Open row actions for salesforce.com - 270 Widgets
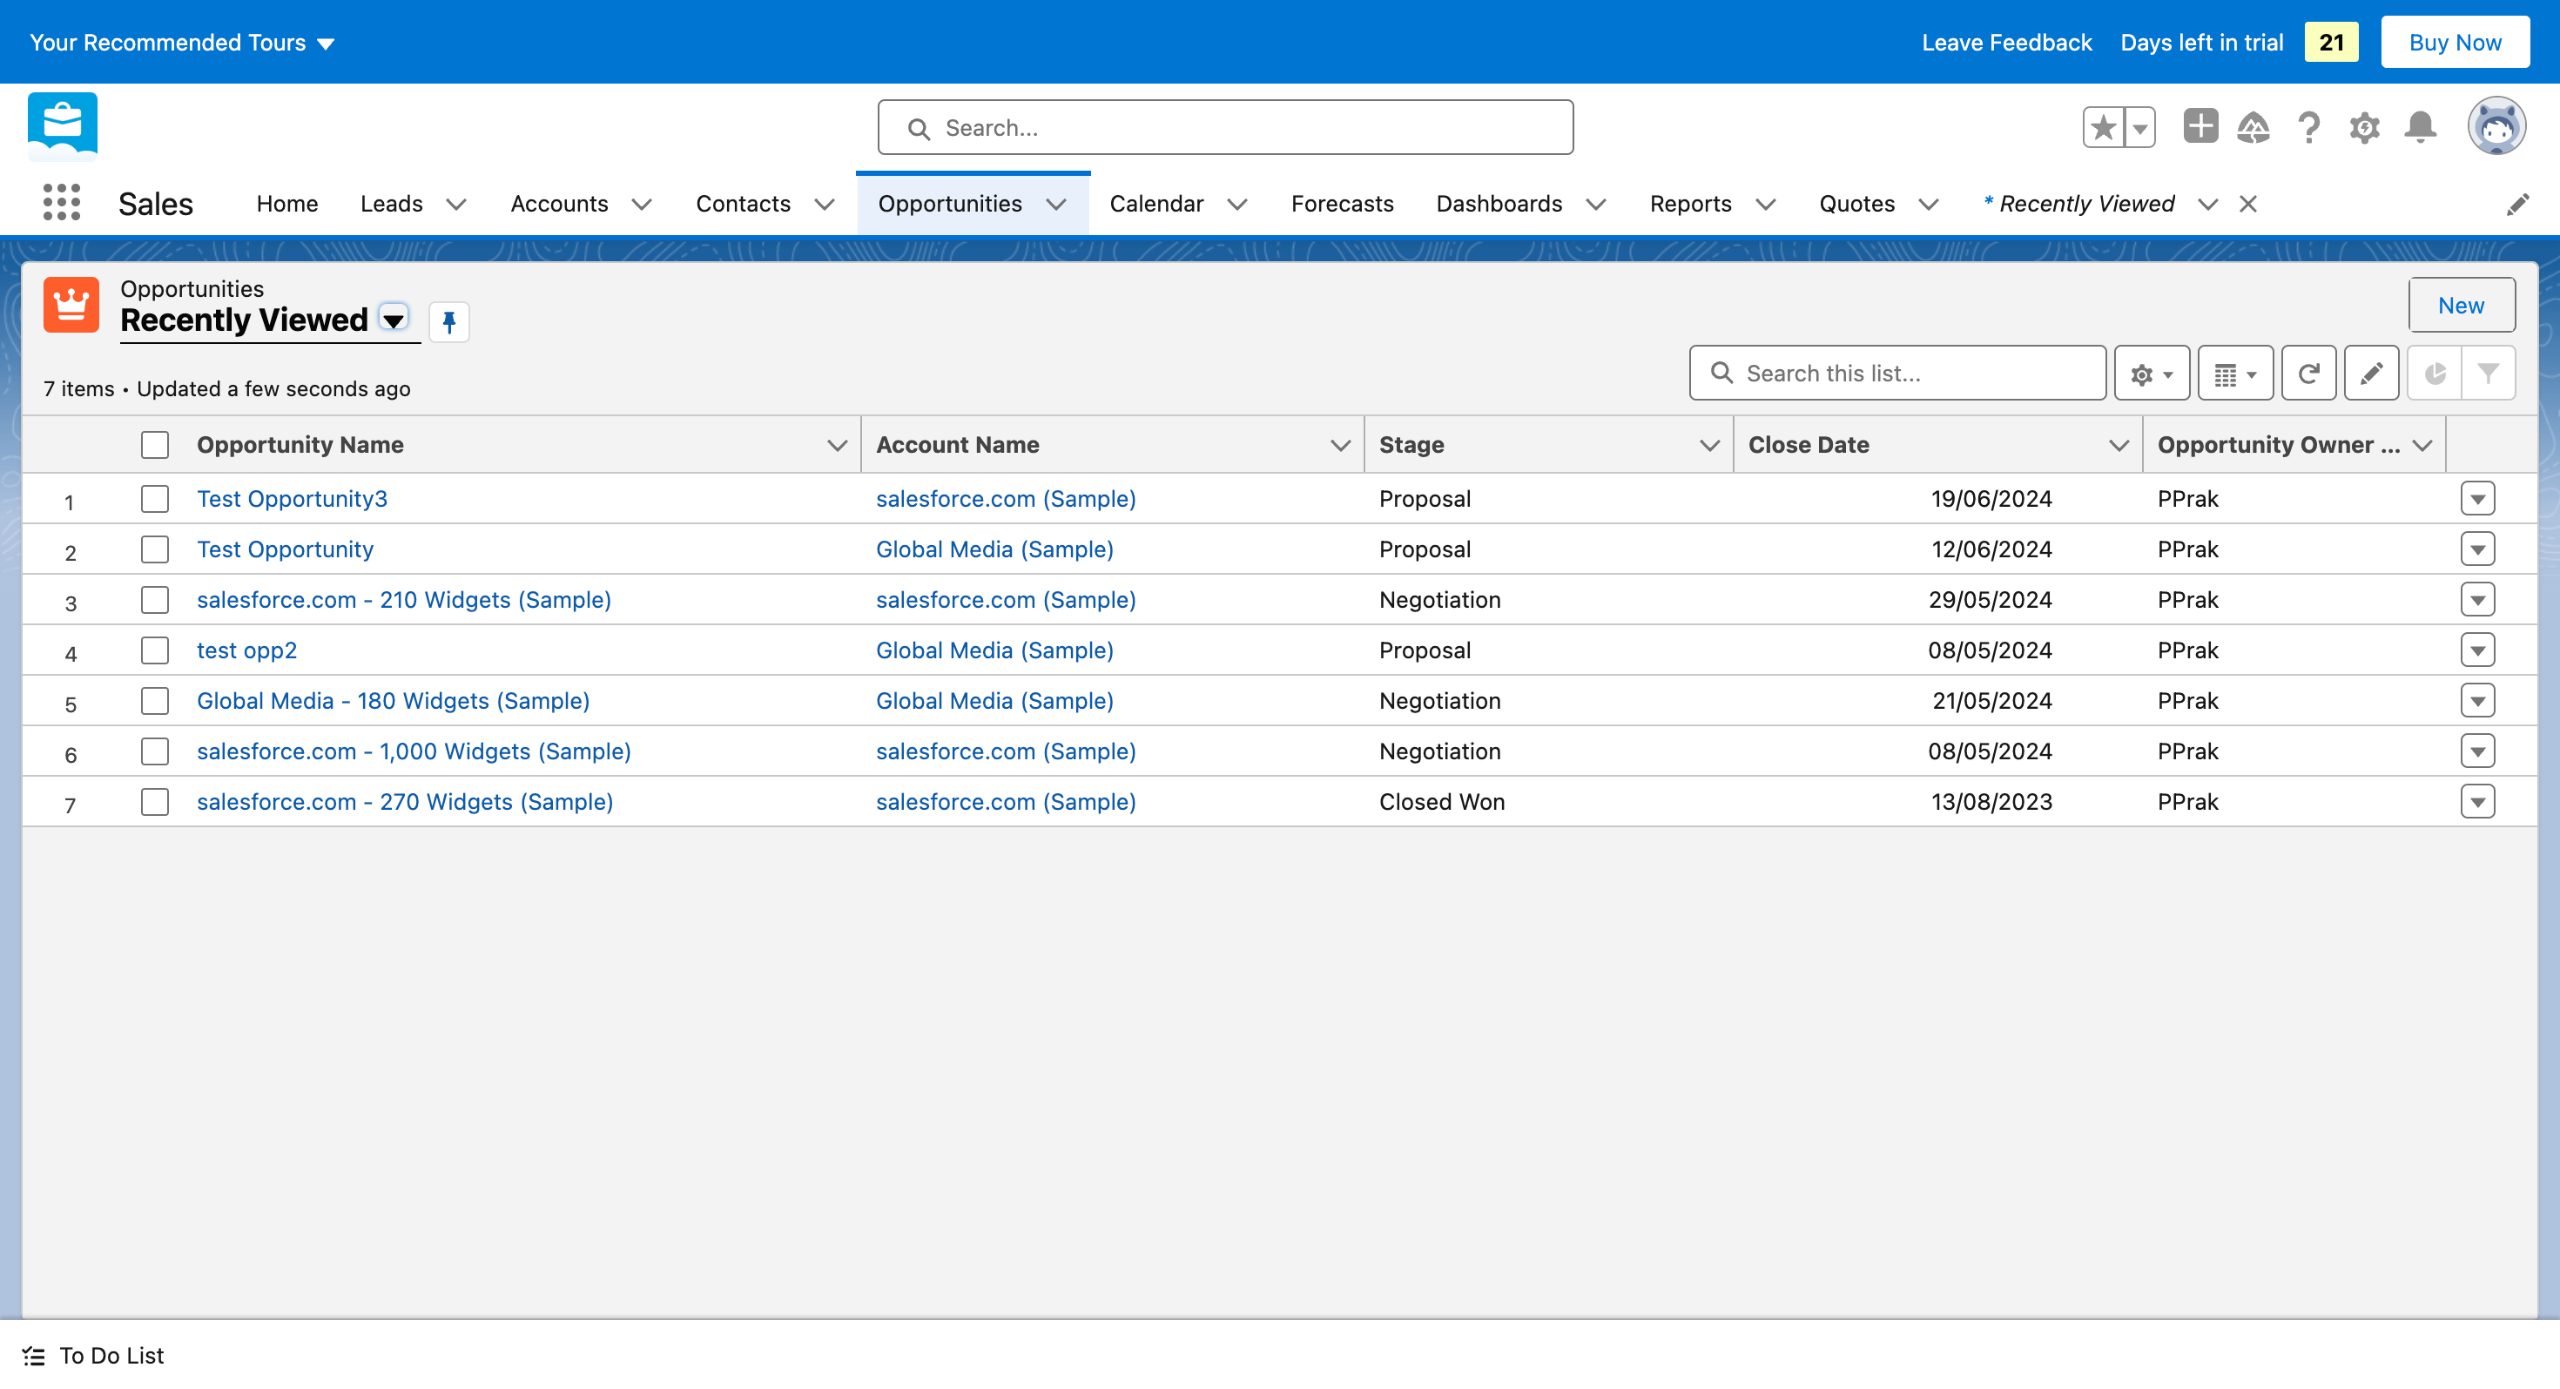The image size is (2560, 1389). click(x=2478, y=801)
